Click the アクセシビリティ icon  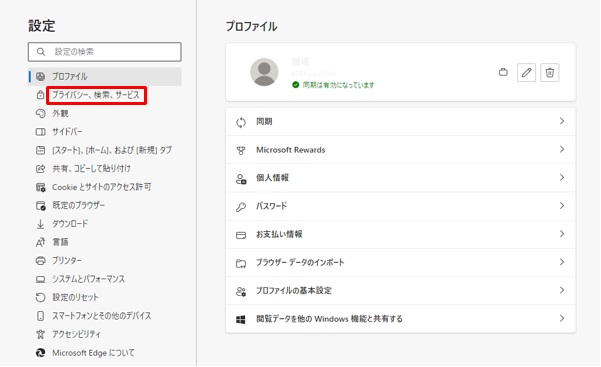click(x=40, y=334)
